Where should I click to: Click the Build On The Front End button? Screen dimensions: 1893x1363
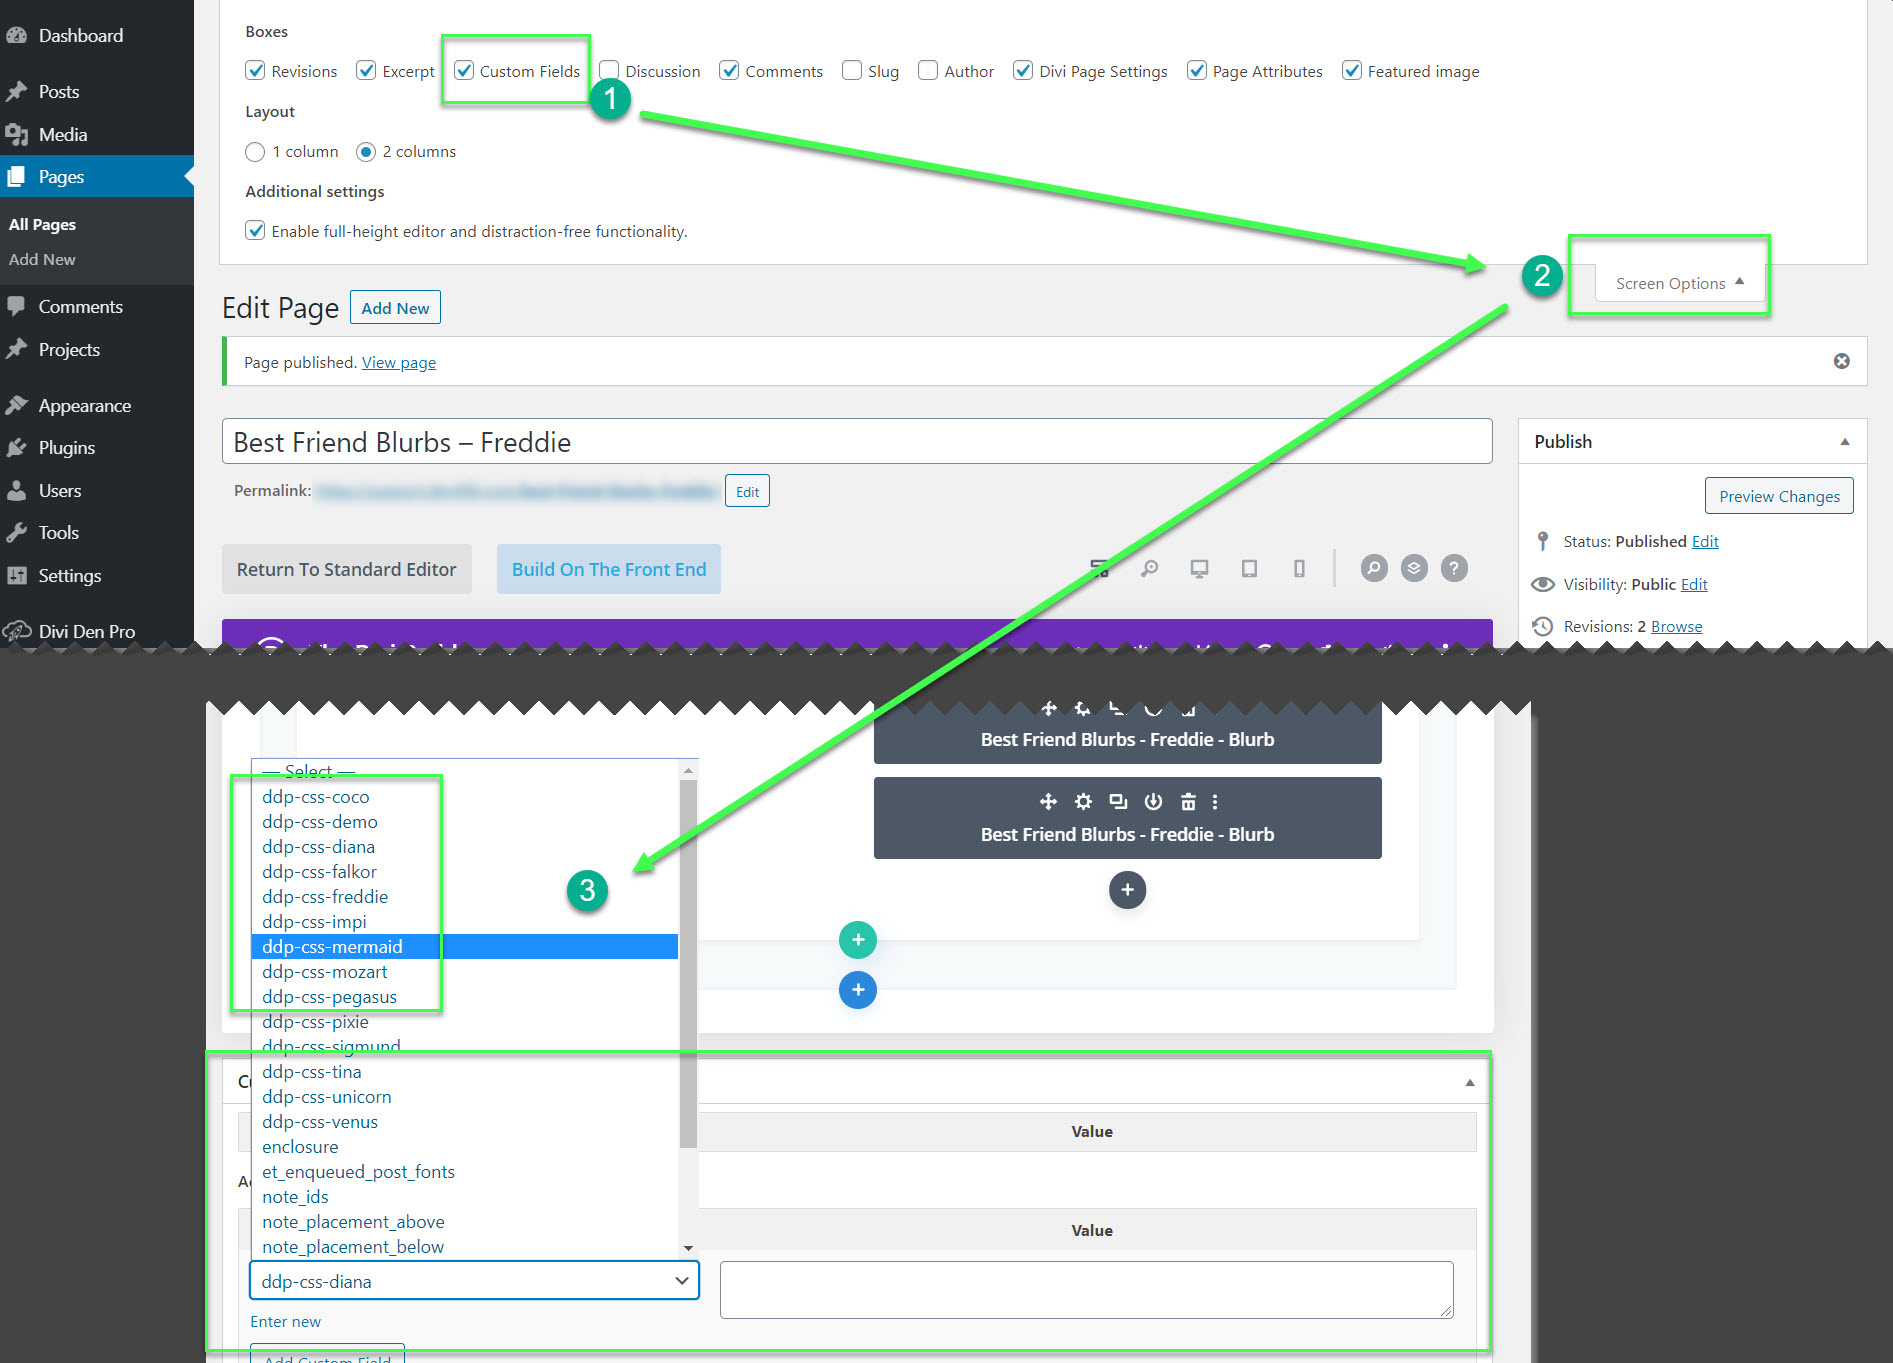[608, 569]
